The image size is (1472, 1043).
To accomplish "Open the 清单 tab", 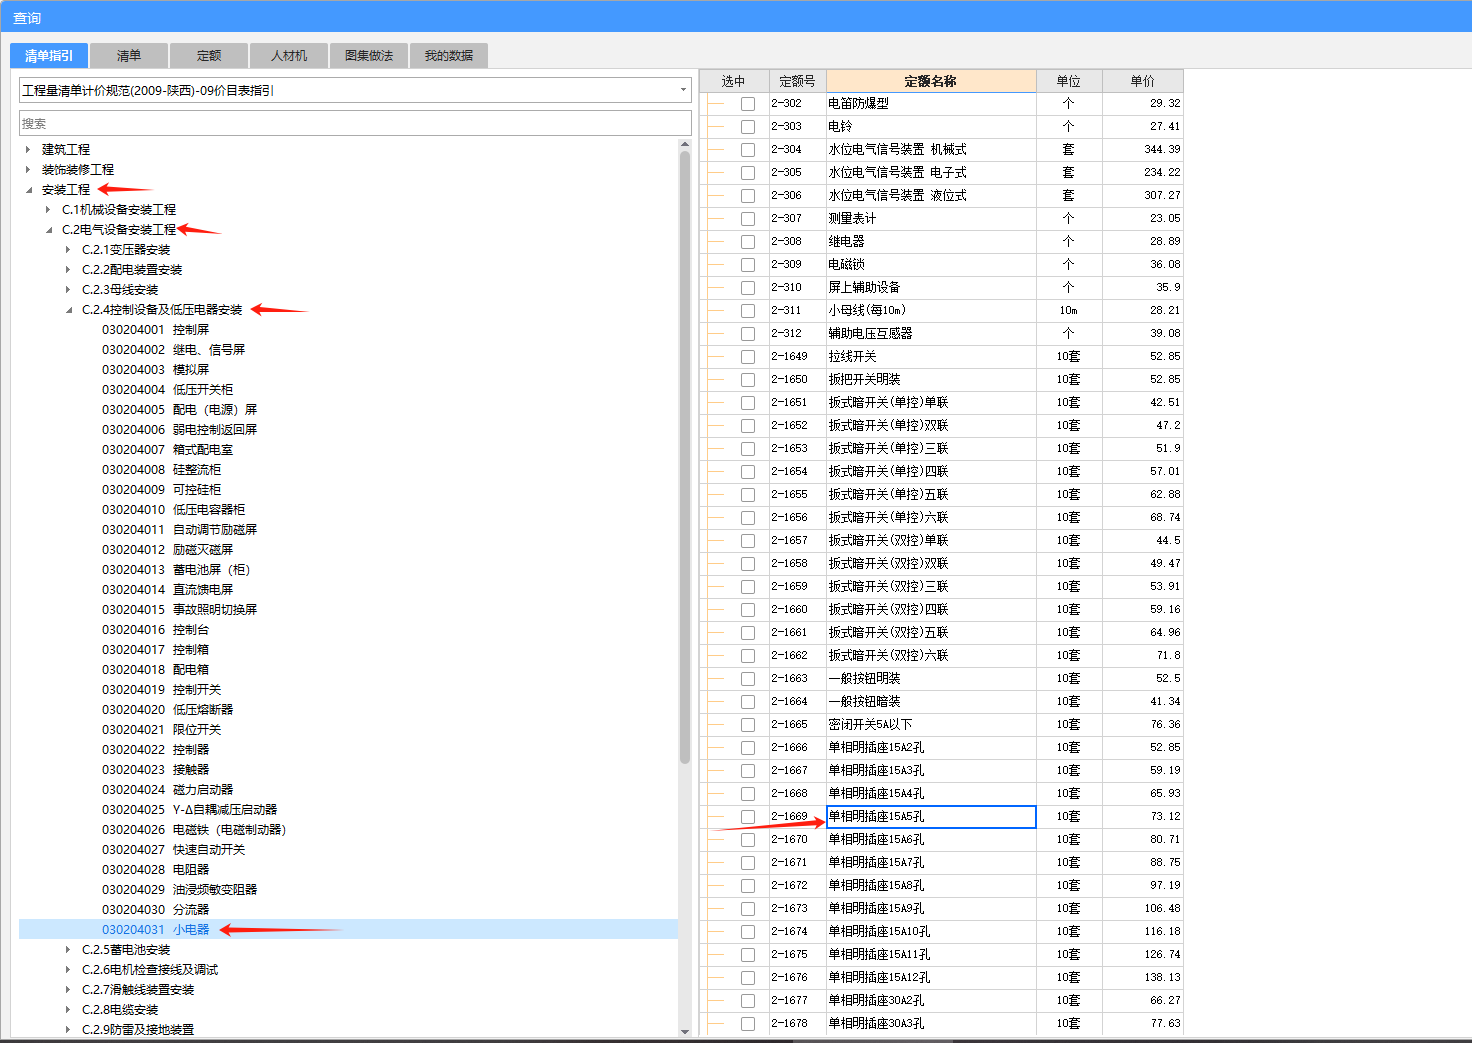I will [129, 56].
